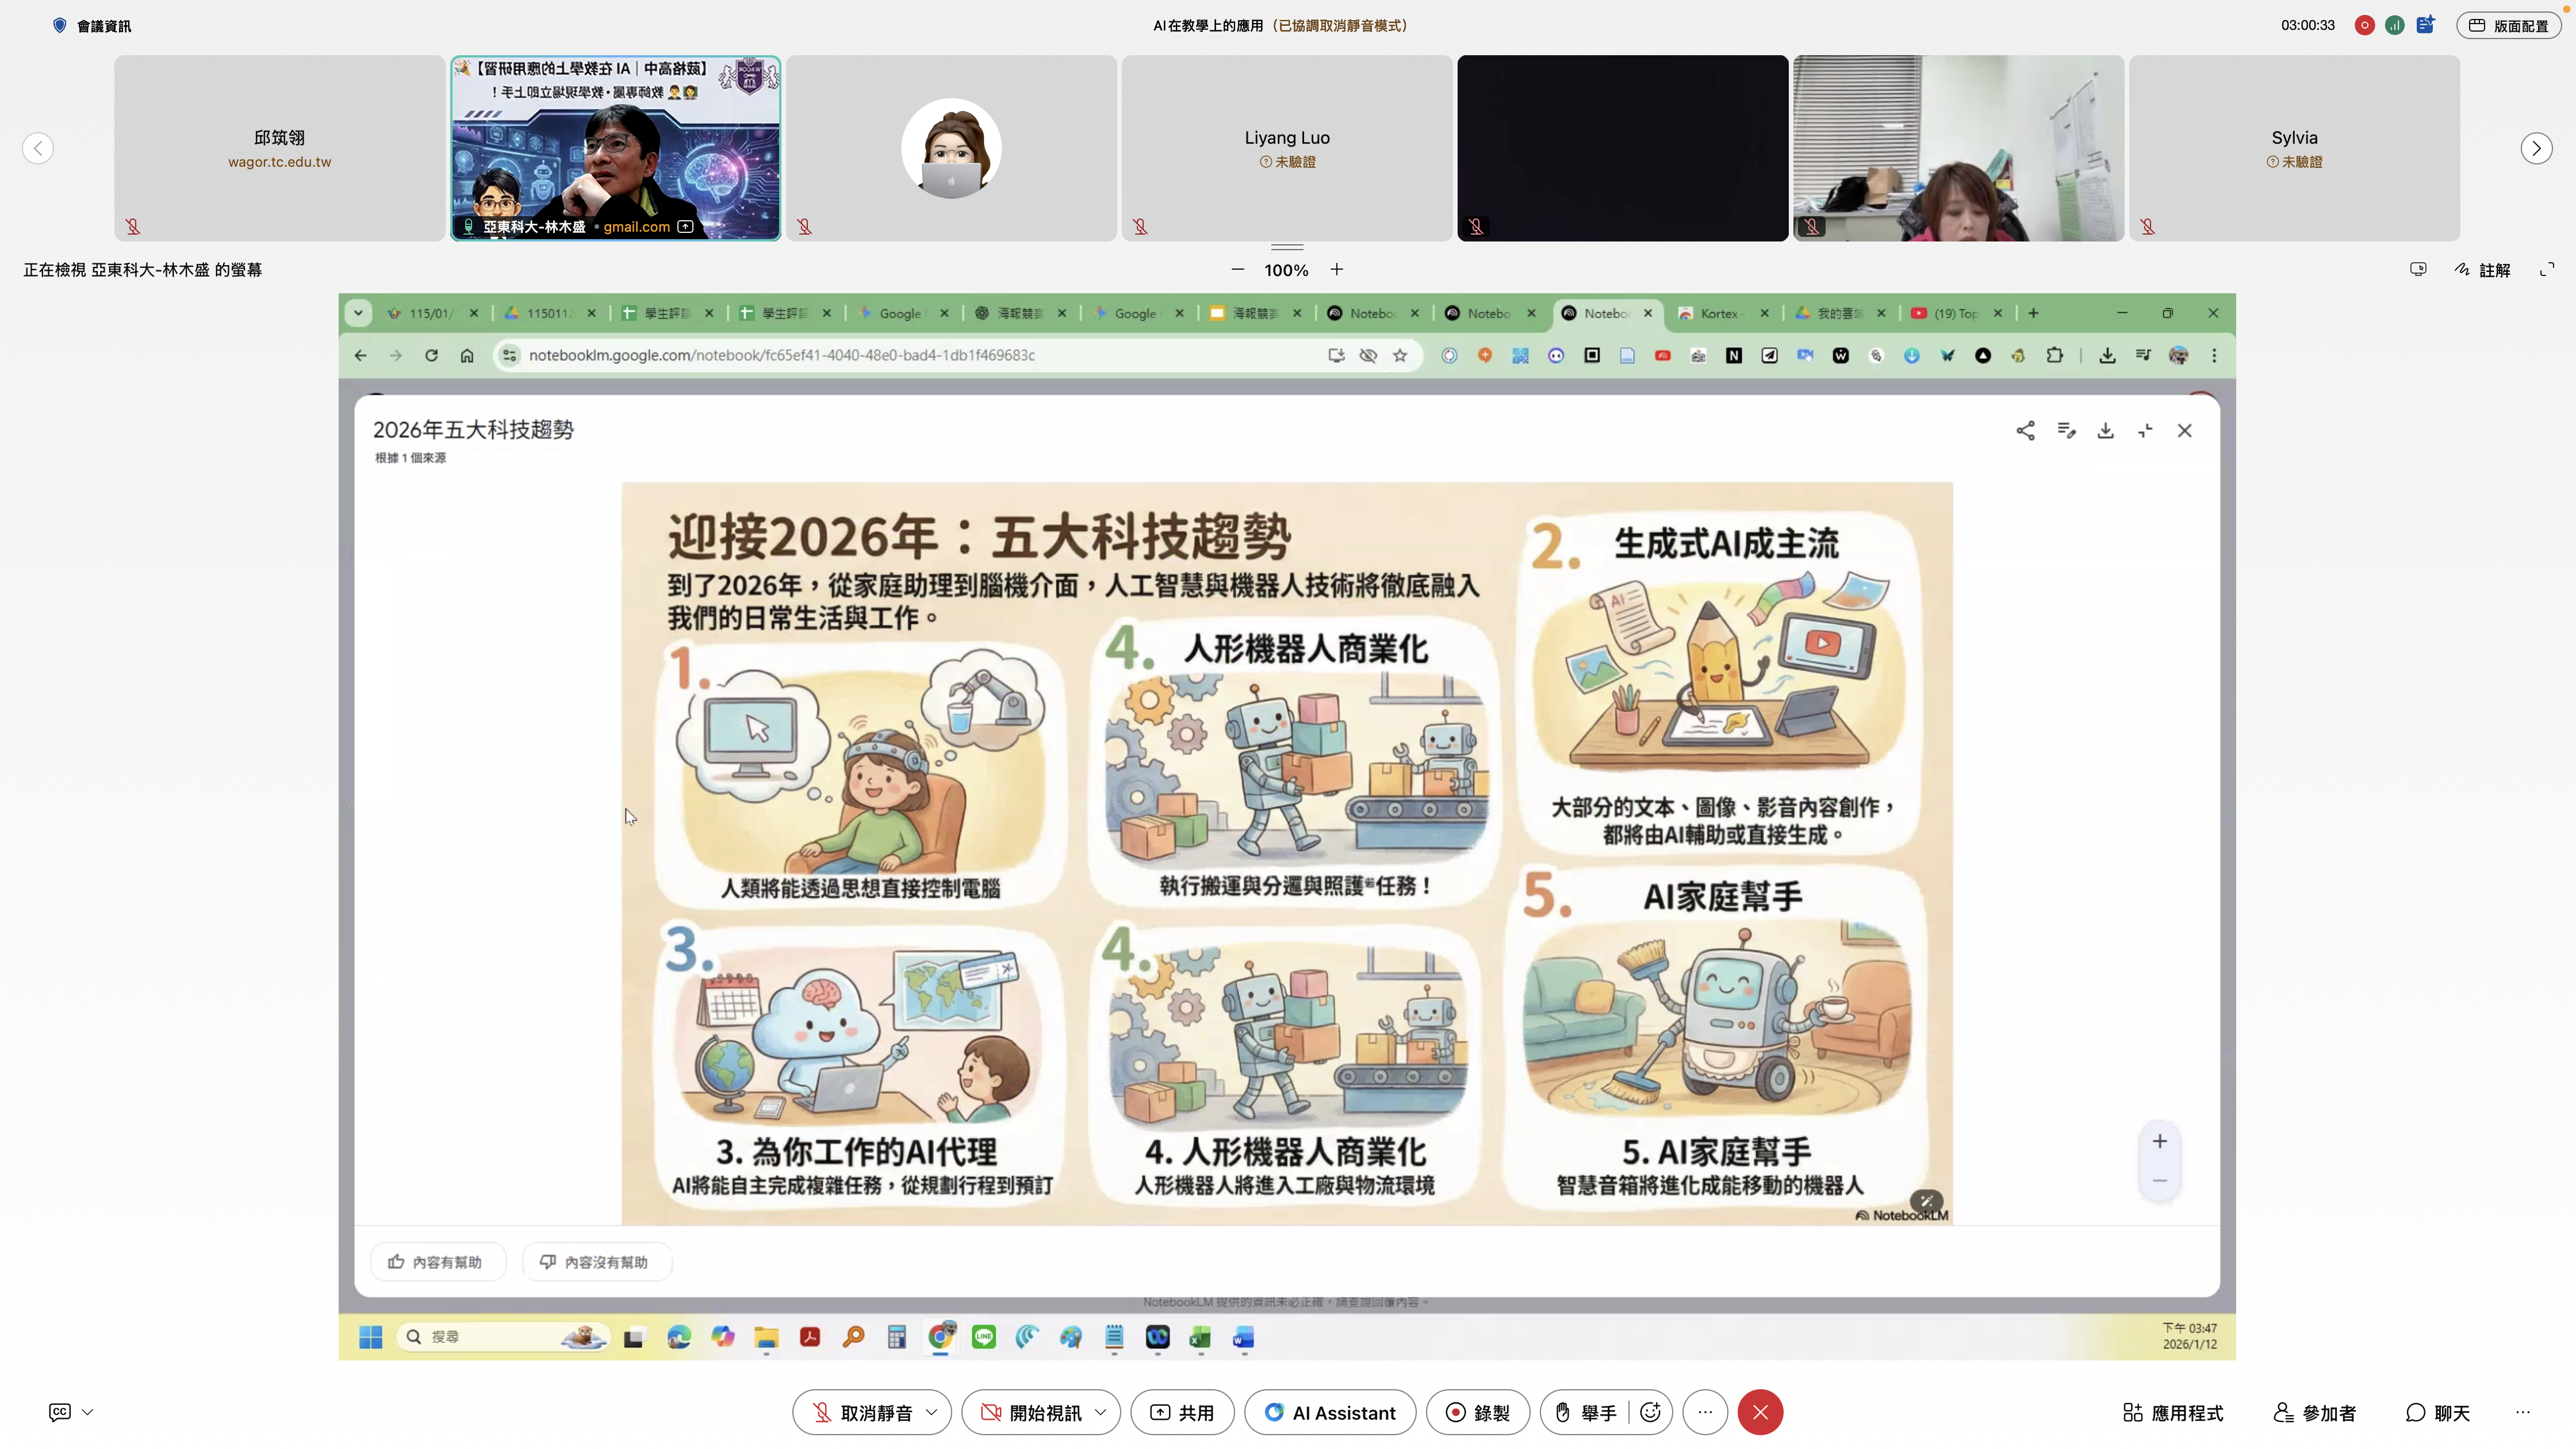Click the fullscreen expand icon

coord(2546,269)
